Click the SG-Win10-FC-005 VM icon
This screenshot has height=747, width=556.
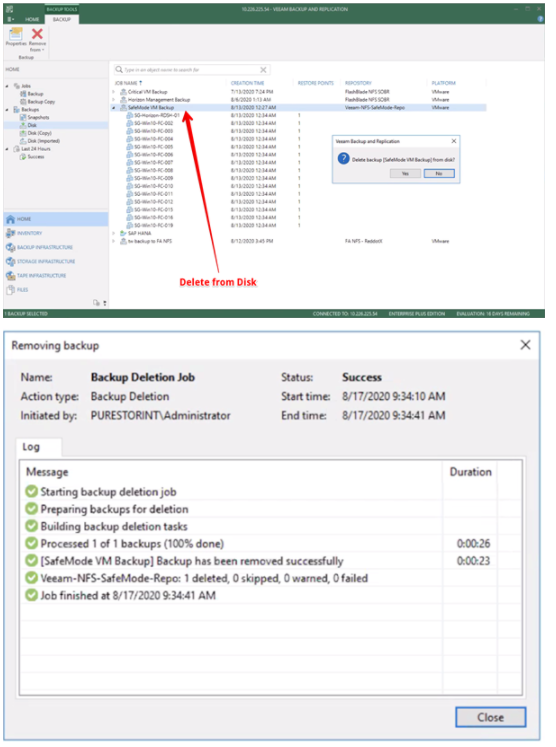pyautogui.click(x=130, y=147)
